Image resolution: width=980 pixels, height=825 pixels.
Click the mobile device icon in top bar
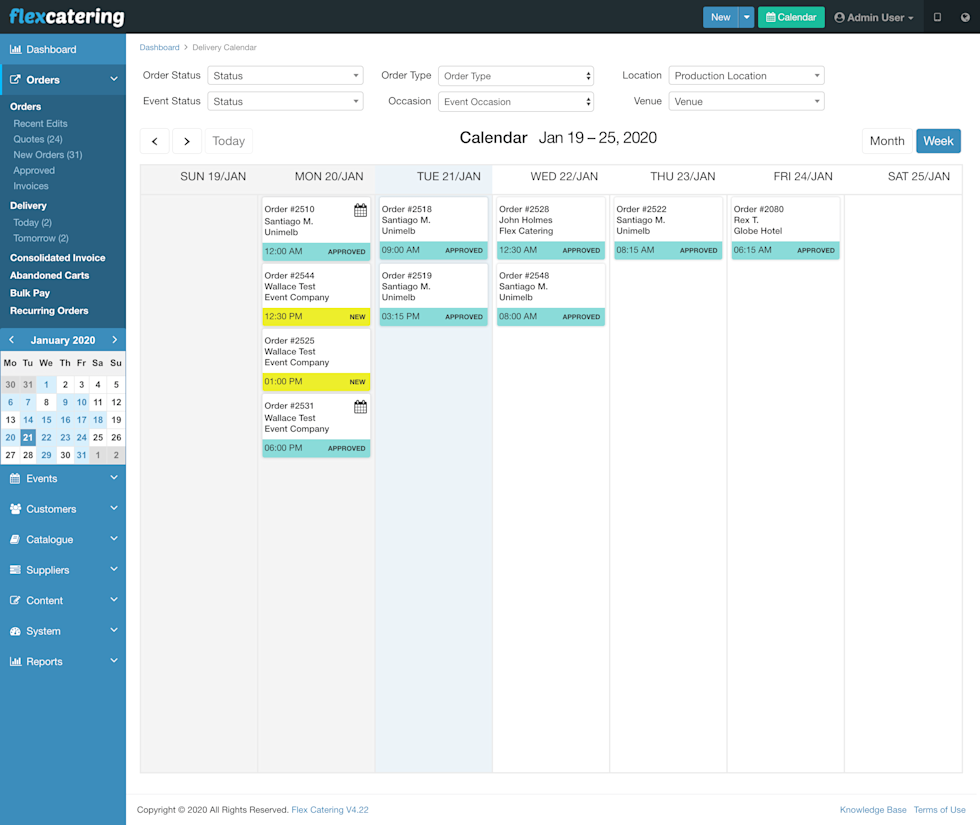pos(936,17)
